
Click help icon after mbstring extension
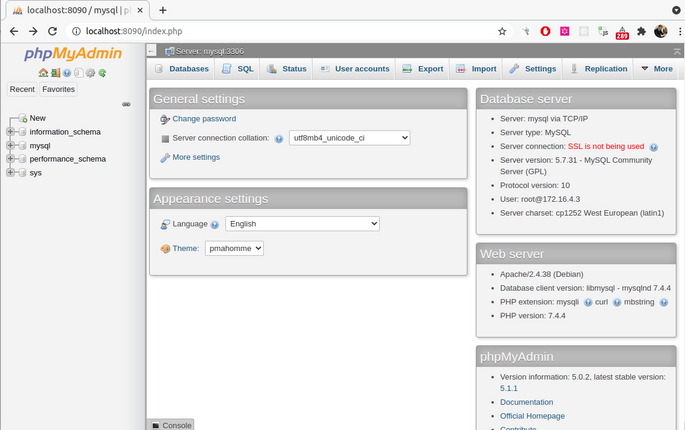[664, 302]
